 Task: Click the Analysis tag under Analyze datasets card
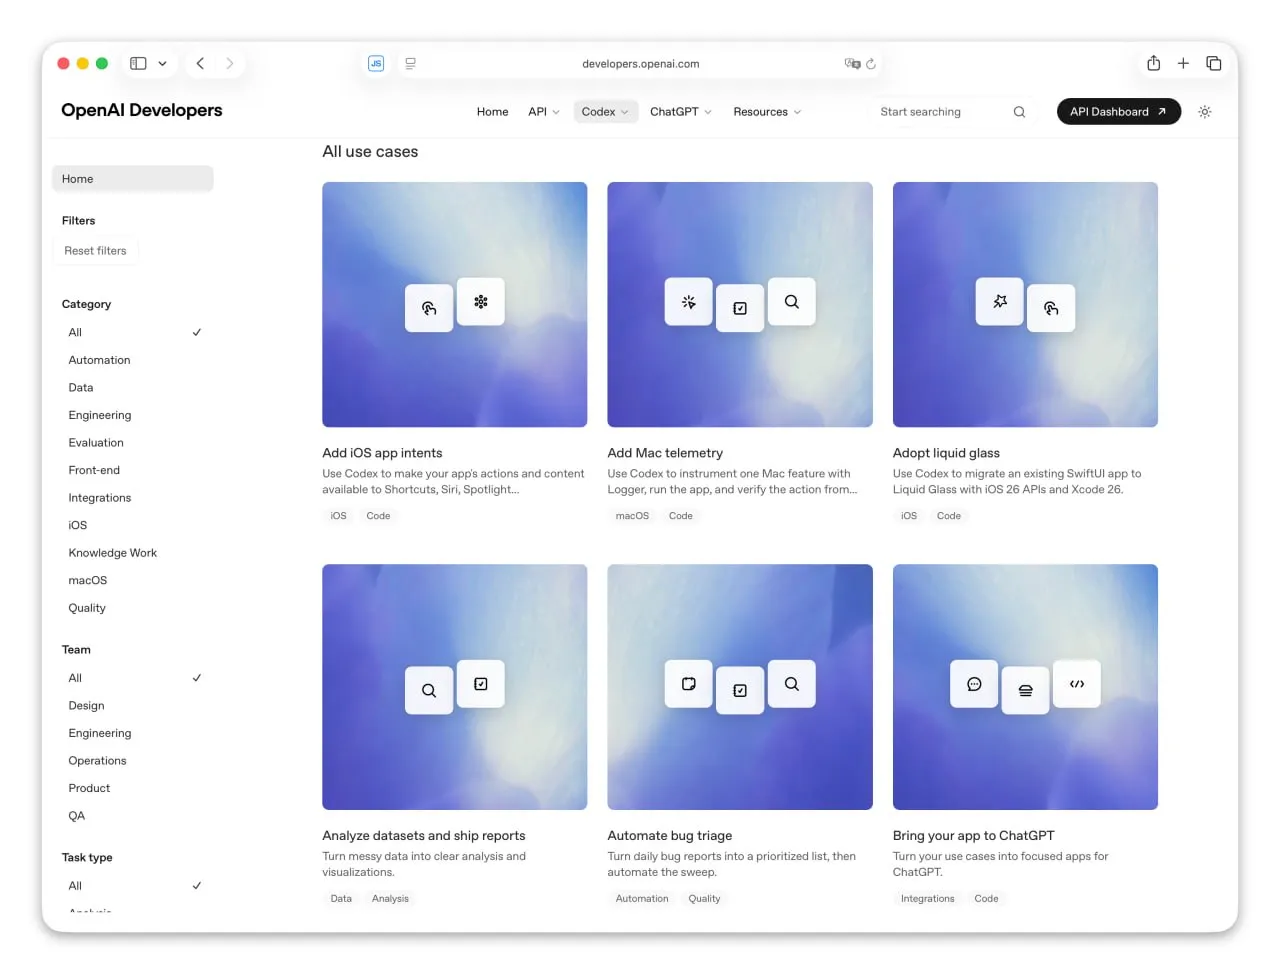coord(390,899)
